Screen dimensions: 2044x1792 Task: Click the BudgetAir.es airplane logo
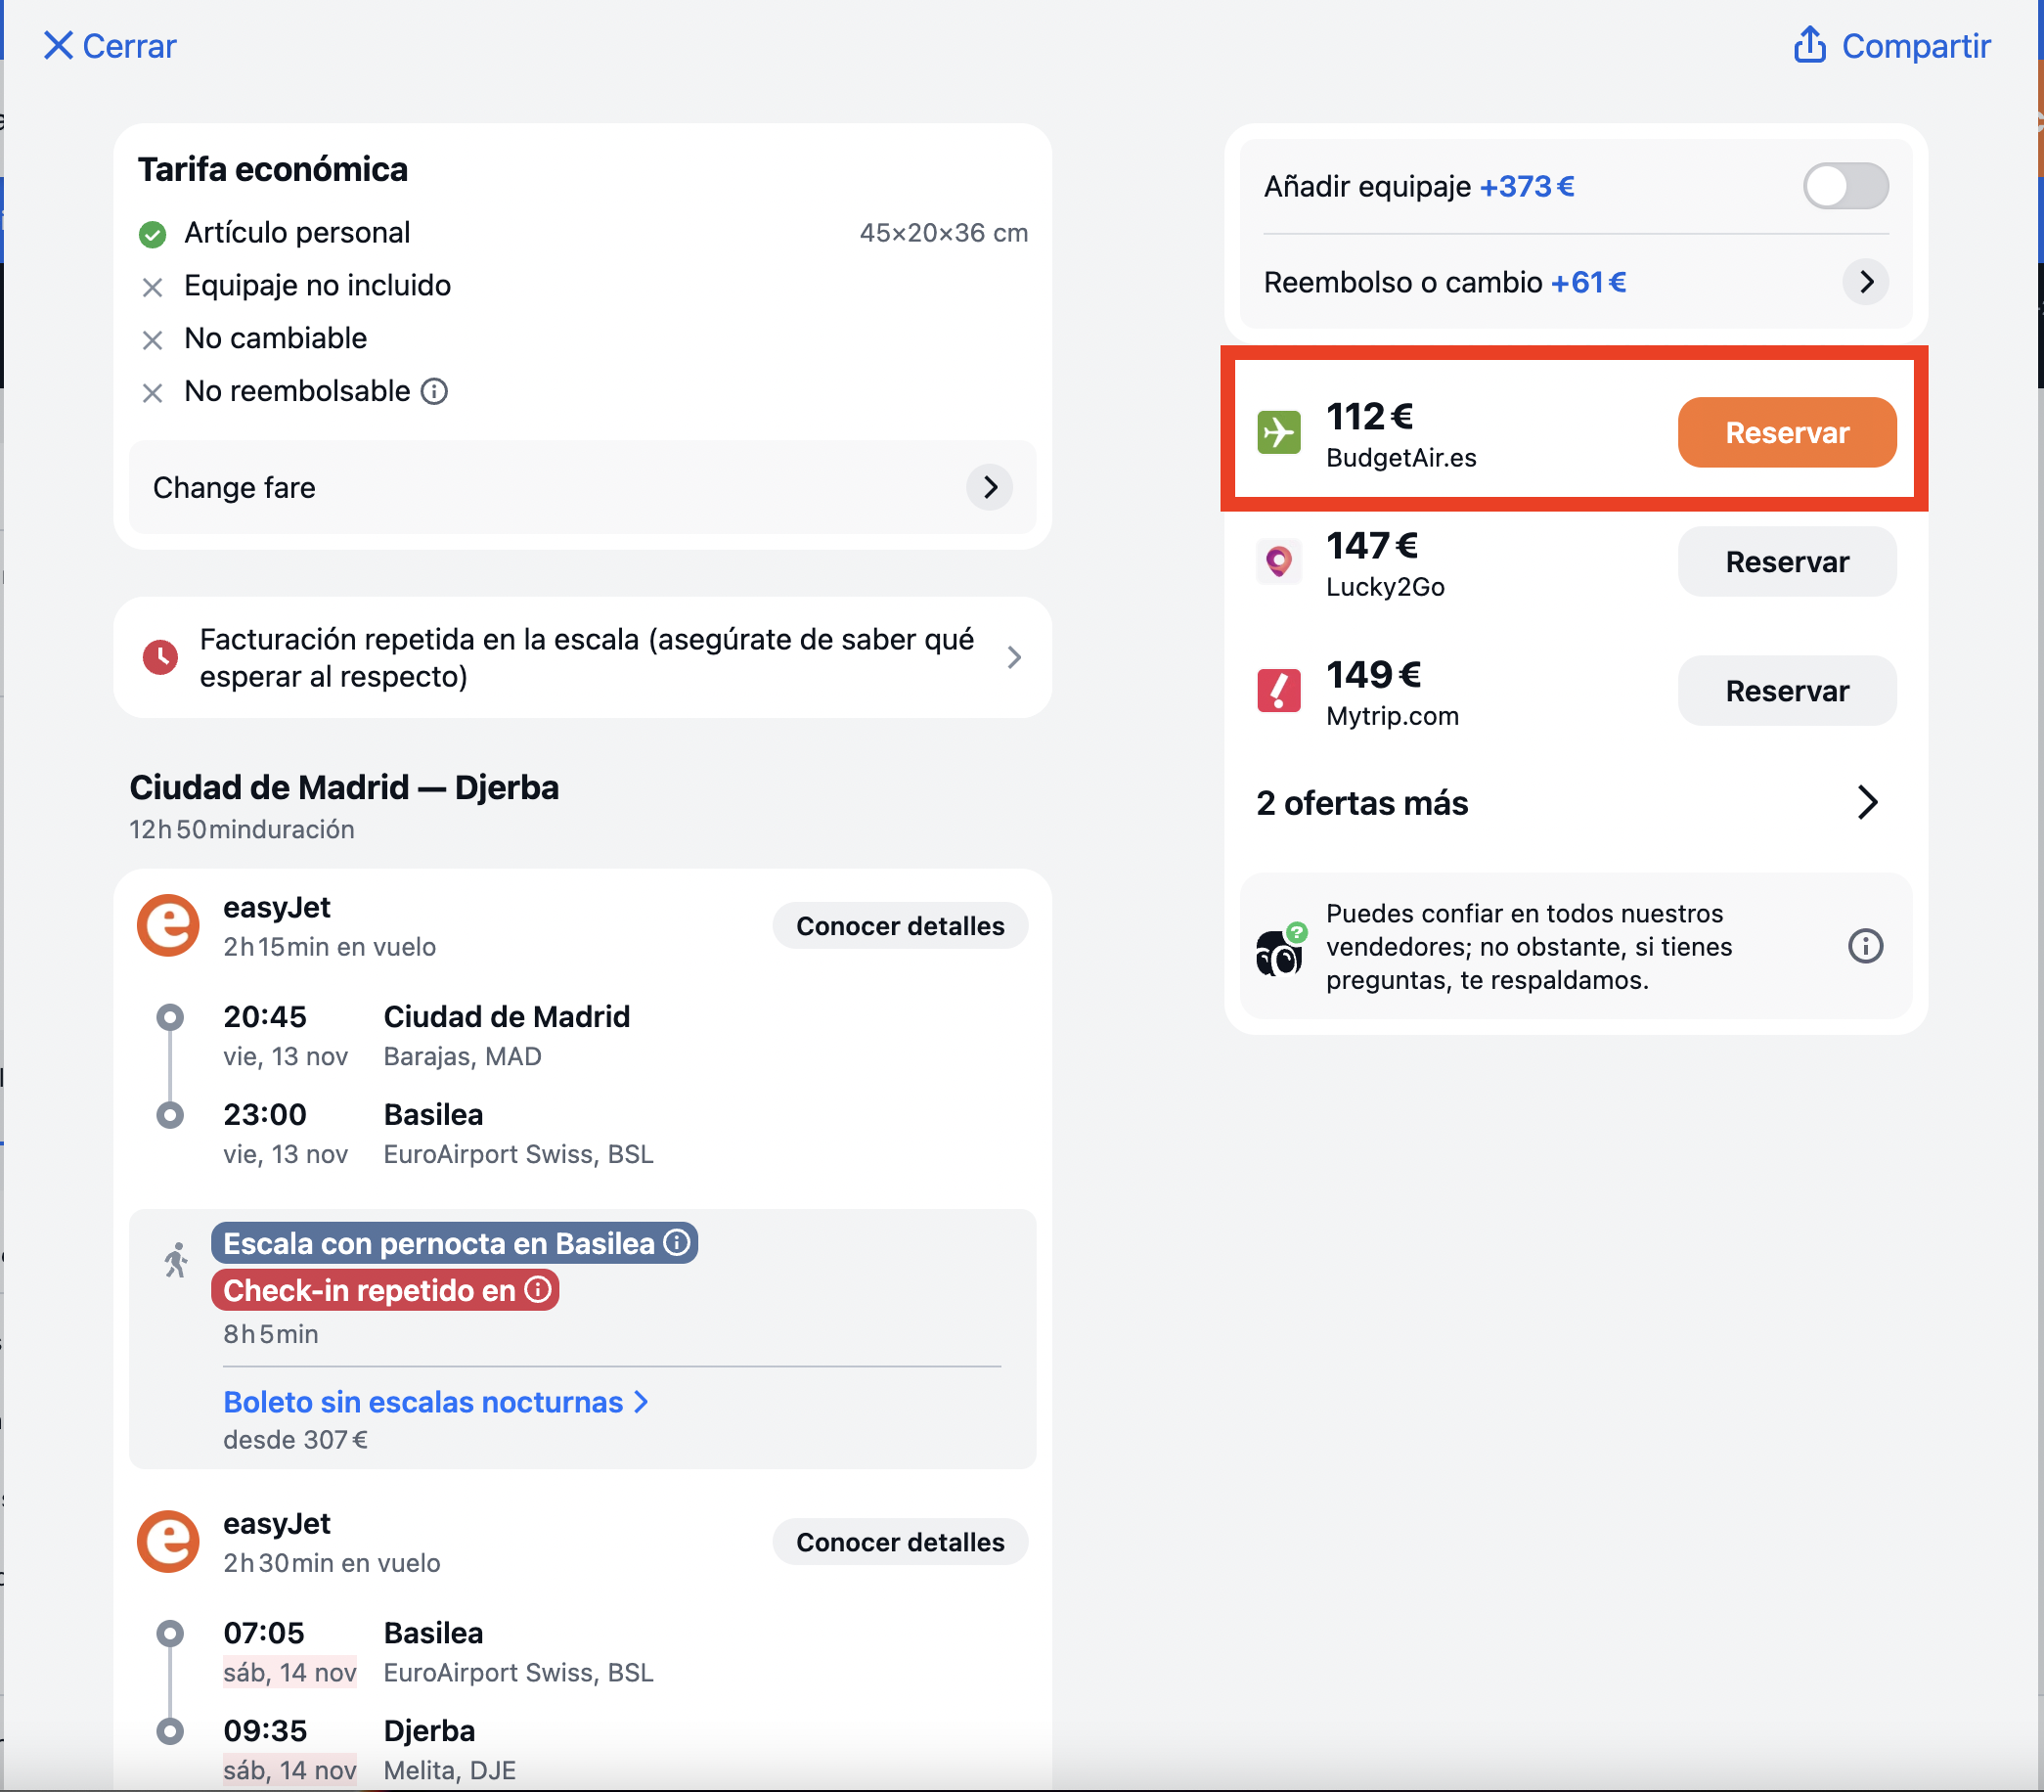[x=1278, y=432]
